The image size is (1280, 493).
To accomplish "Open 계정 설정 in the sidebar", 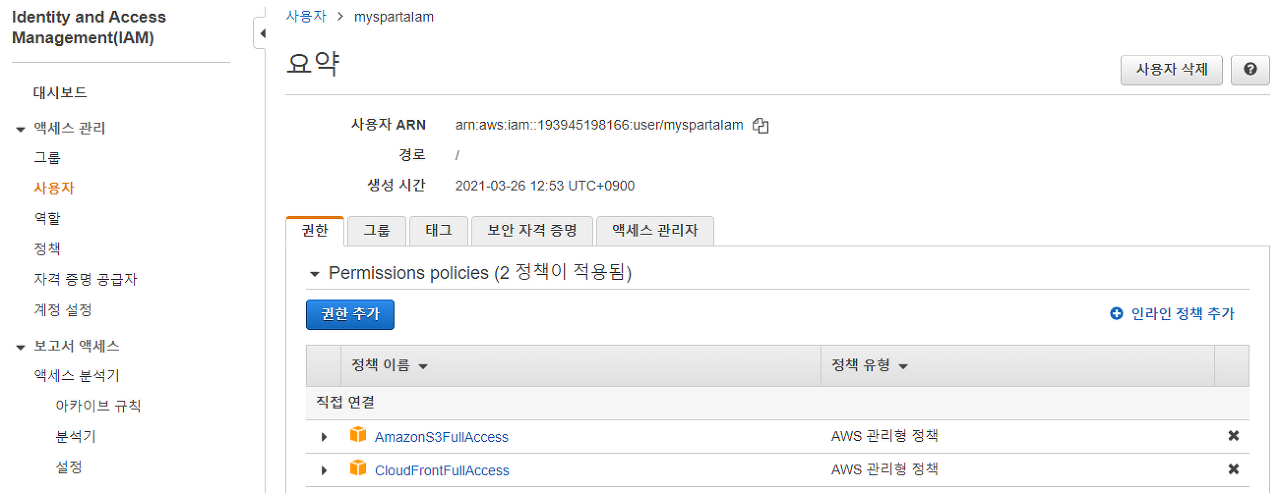I will pos(63,310).
